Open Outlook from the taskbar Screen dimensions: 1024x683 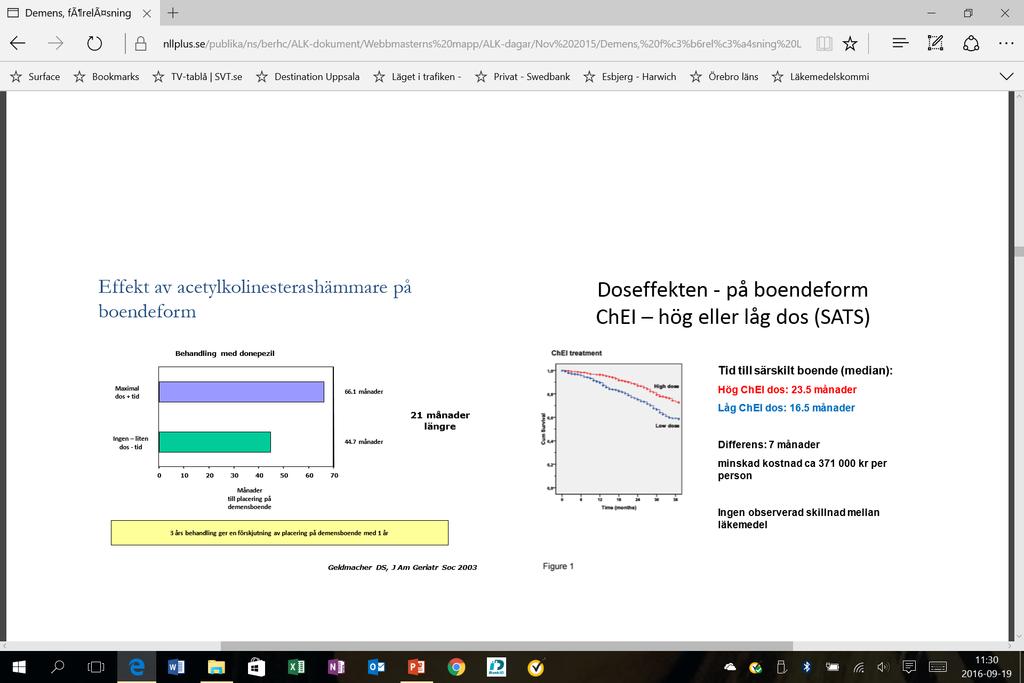click(x=376, y=667)
